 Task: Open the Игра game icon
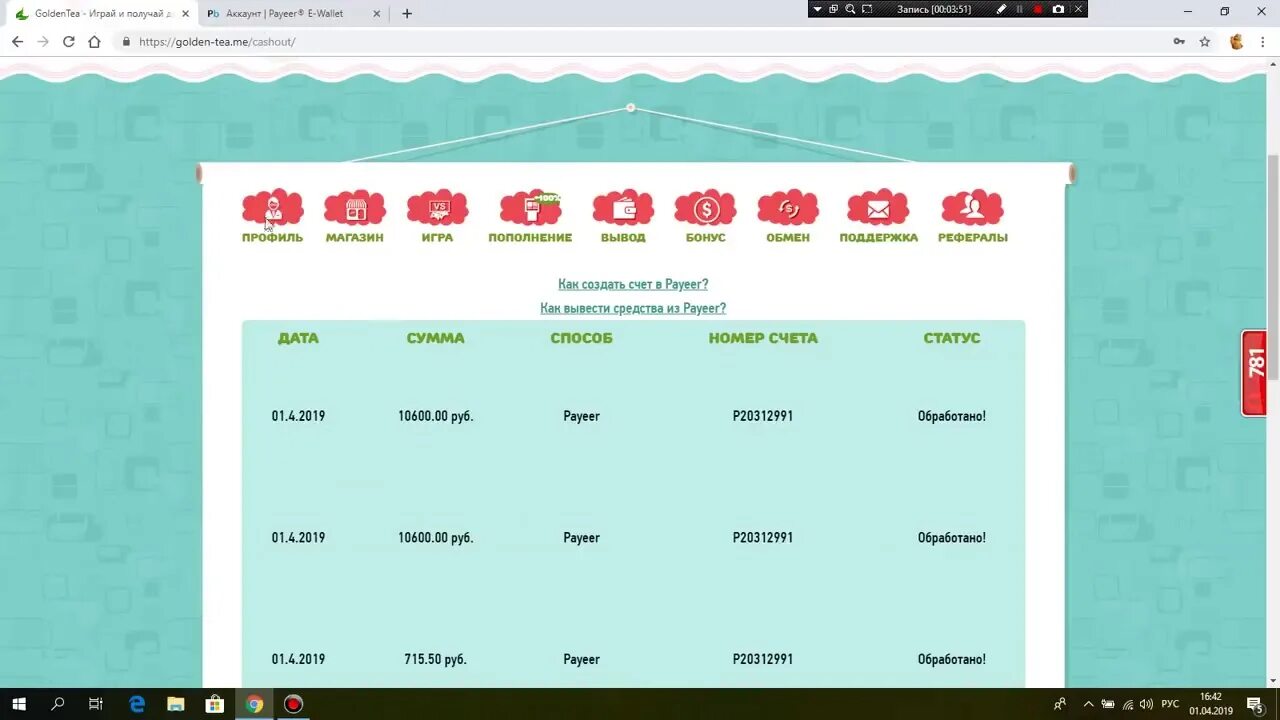click(437, 208)
